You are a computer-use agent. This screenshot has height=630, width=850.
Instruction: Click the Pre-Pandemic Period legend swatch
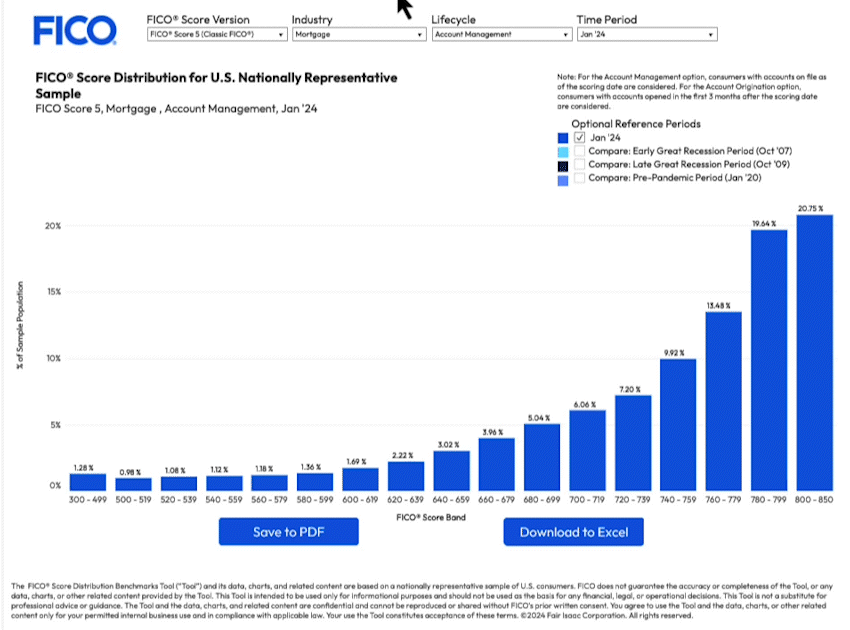point(563,181)
